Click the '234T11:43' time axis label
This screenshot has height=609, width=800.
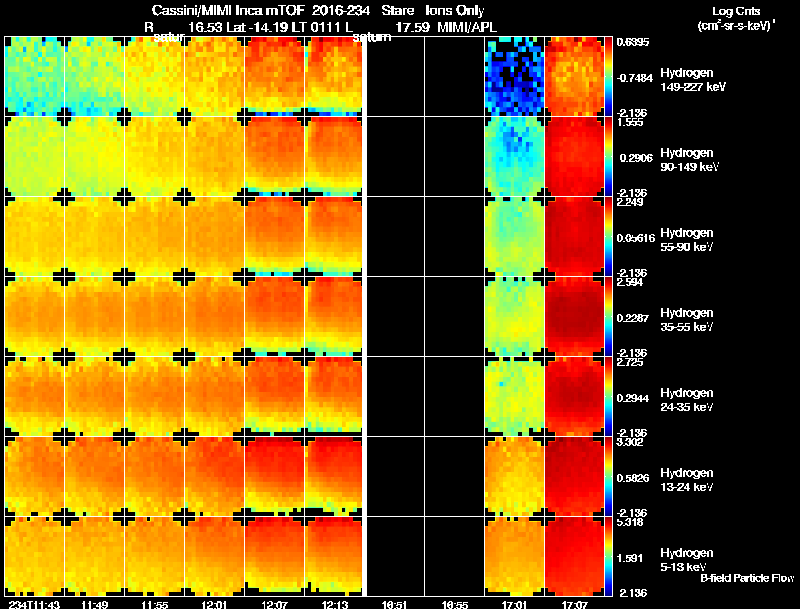[34, 604]
